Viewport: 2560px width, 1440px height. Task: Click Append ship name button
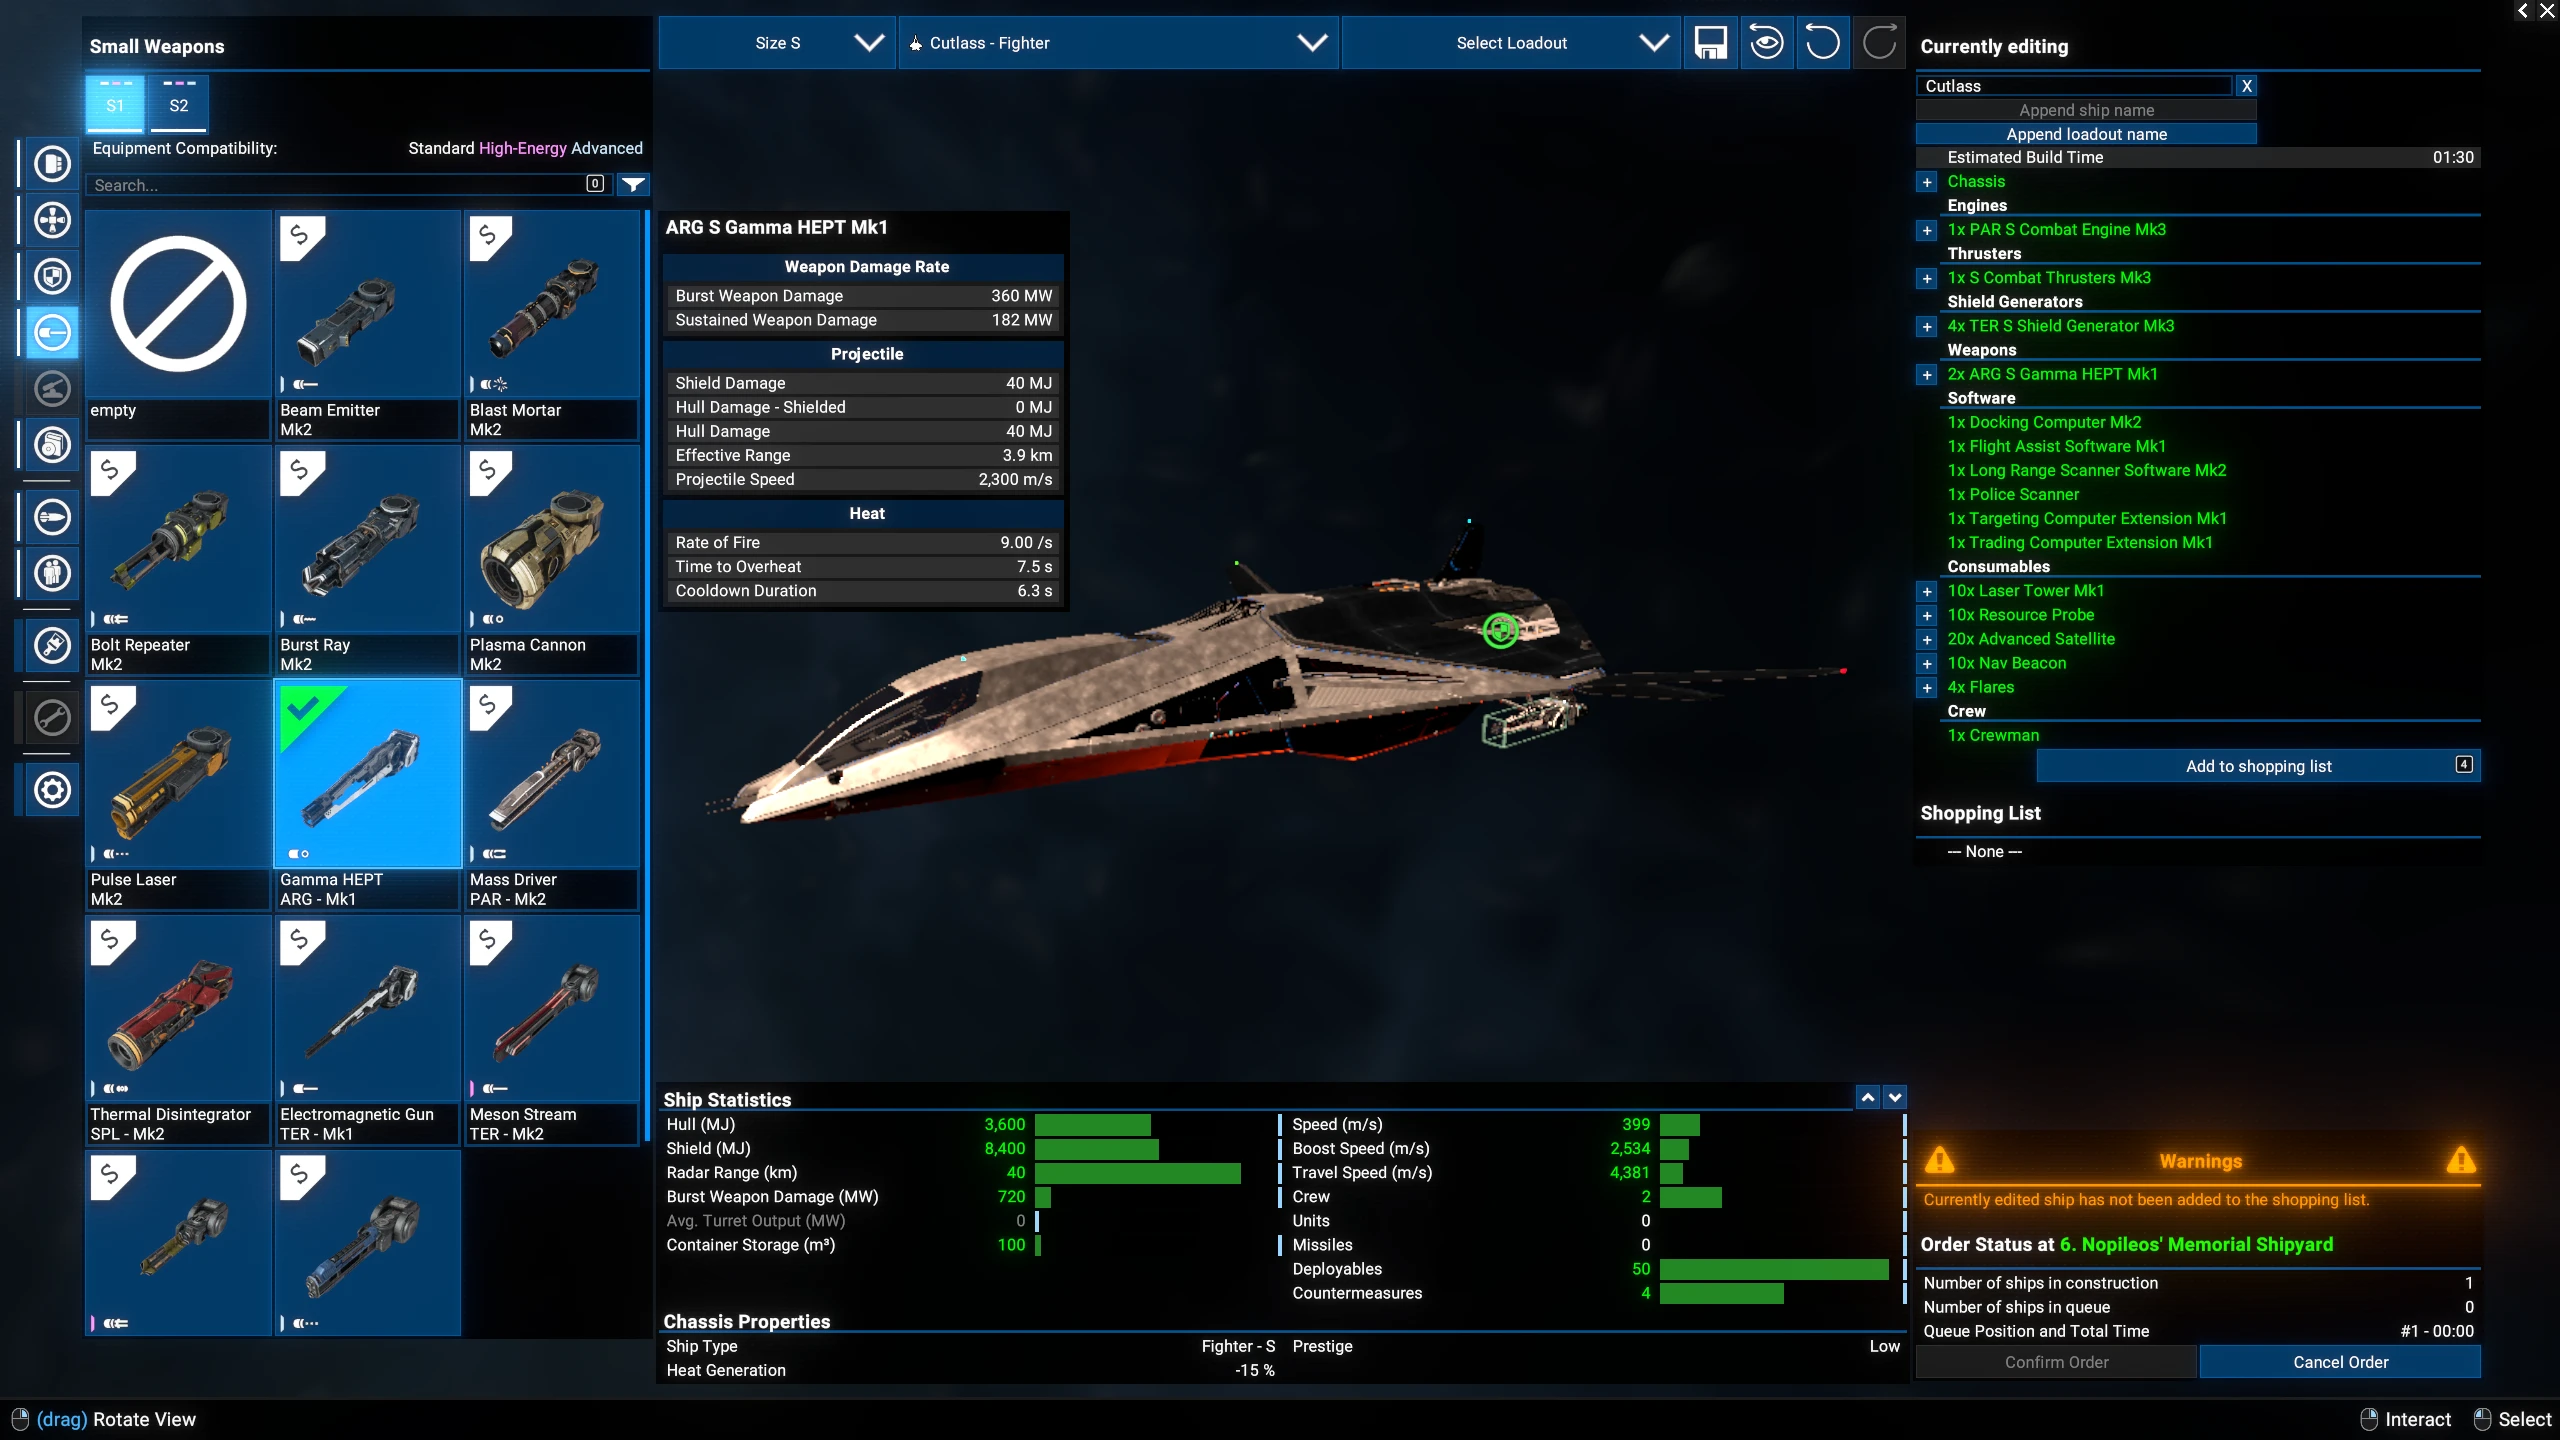pyautogui.click(x=2086, y=110)
